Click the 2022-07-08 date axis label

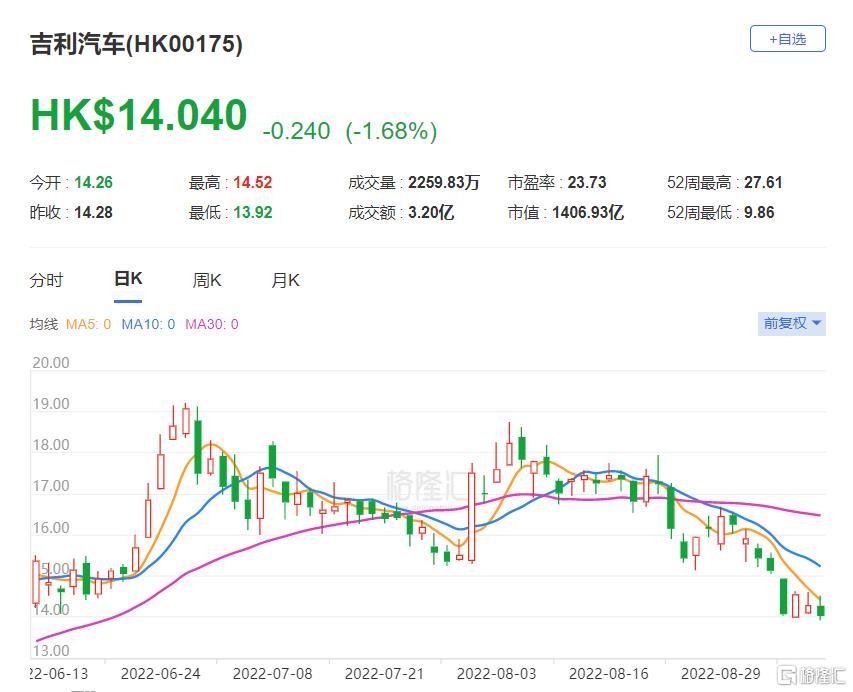(273, 674)
